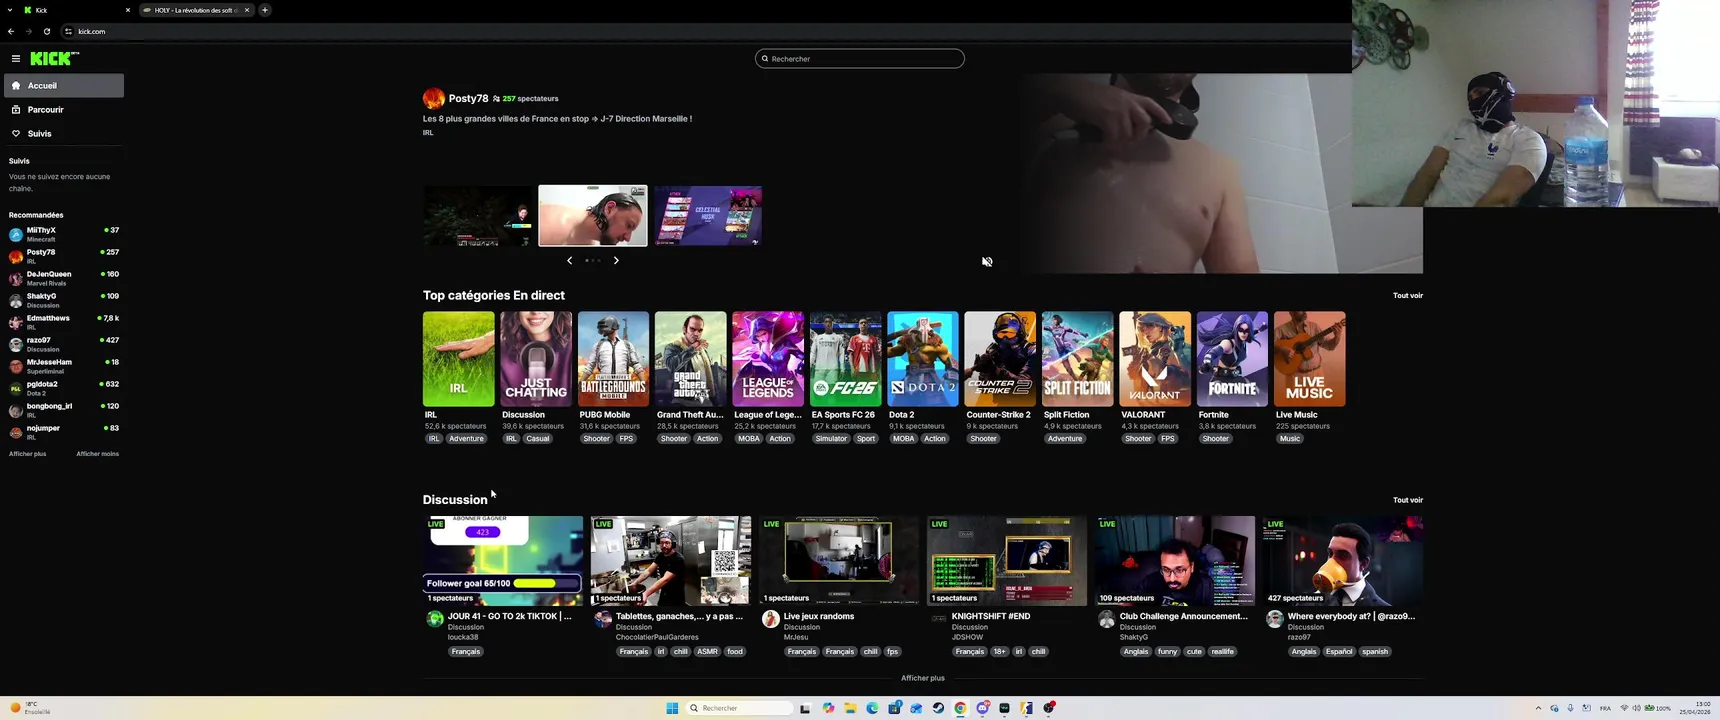
Task: Open Parcourir in the sidebar
Action: pos(64,110)
